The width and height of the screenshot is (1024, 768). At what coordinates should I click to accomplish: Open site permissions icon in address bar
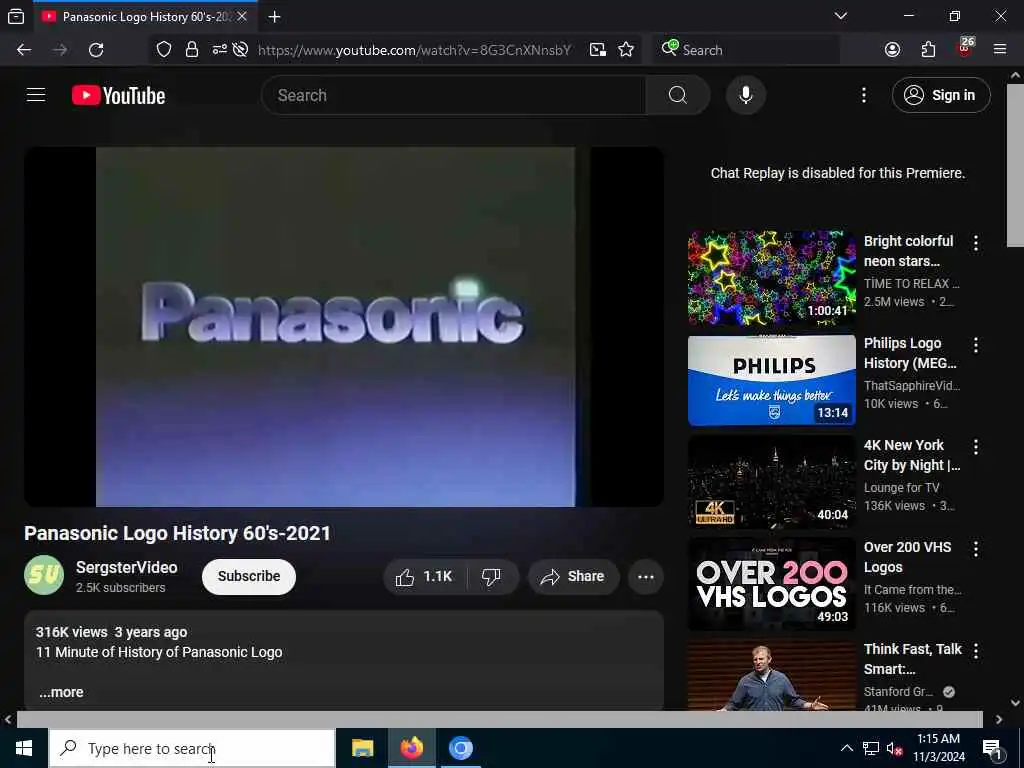click(219, 50)
